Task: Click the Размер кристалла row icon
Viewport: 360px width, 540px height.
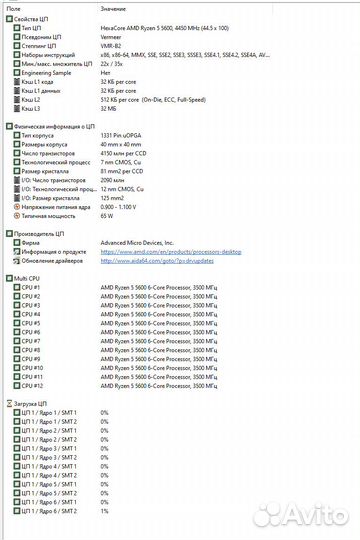Action: coord(17,171)
